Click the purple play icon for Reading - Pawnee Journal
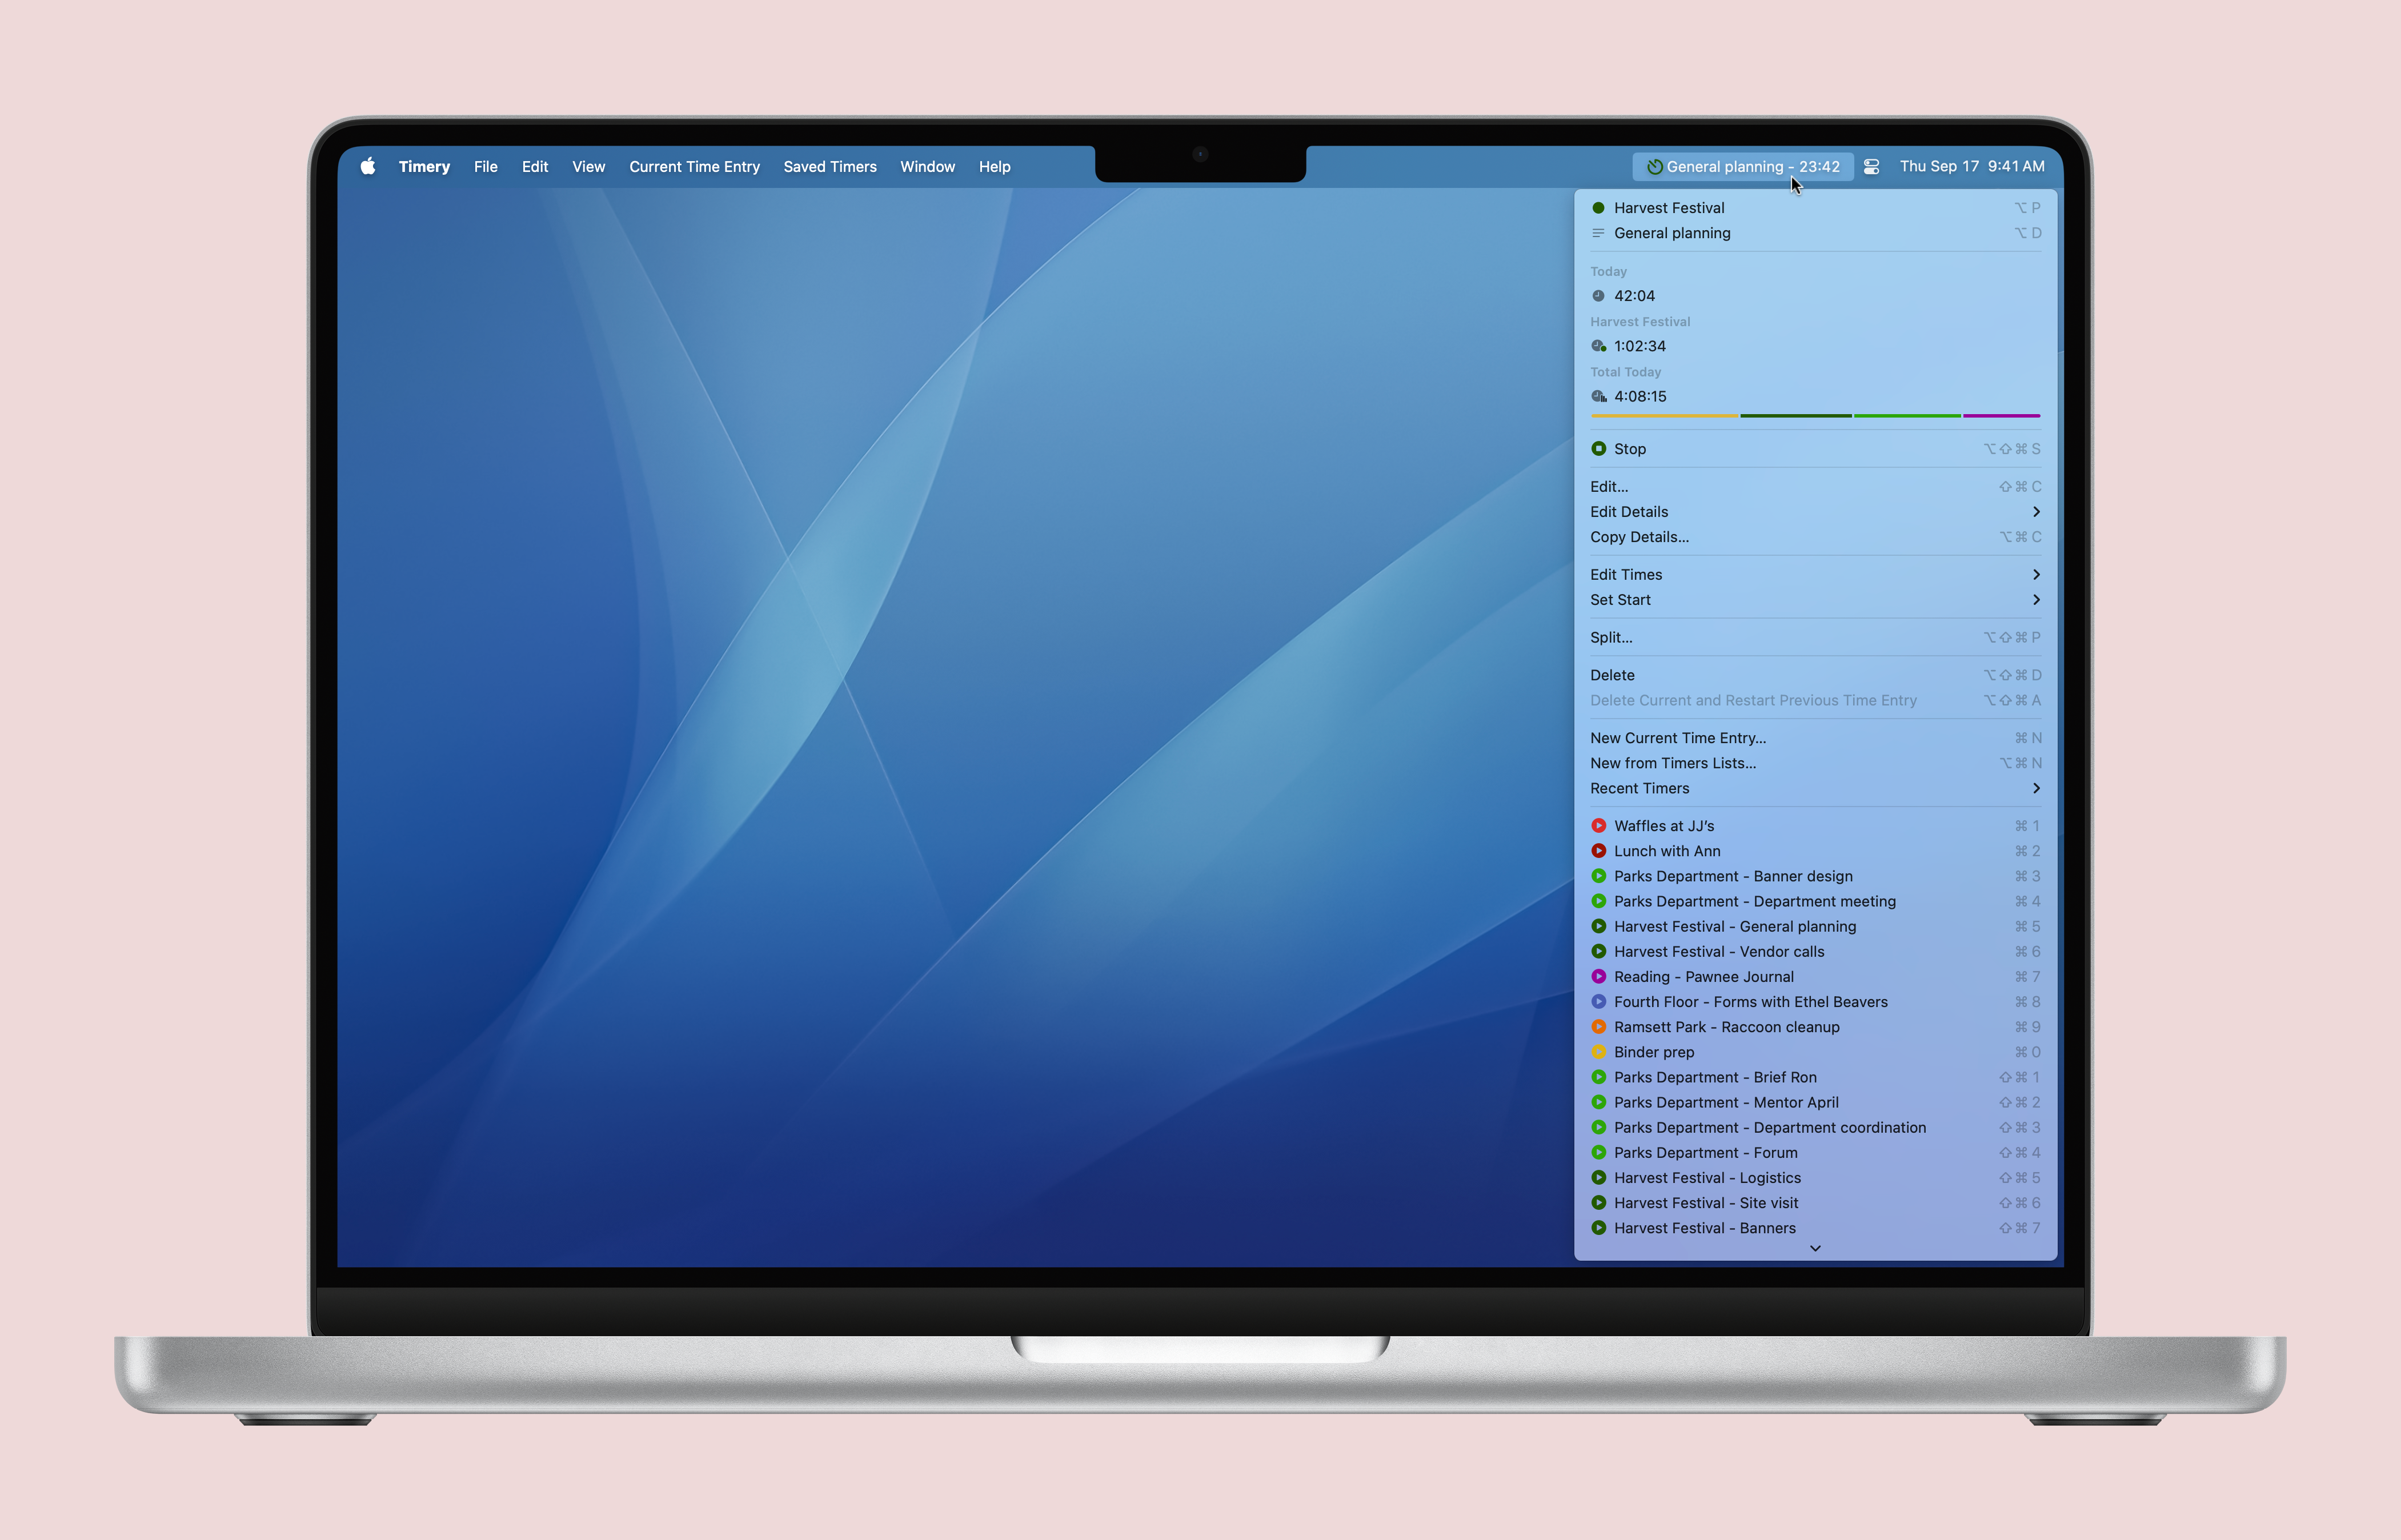 (x=1598, y=976)
